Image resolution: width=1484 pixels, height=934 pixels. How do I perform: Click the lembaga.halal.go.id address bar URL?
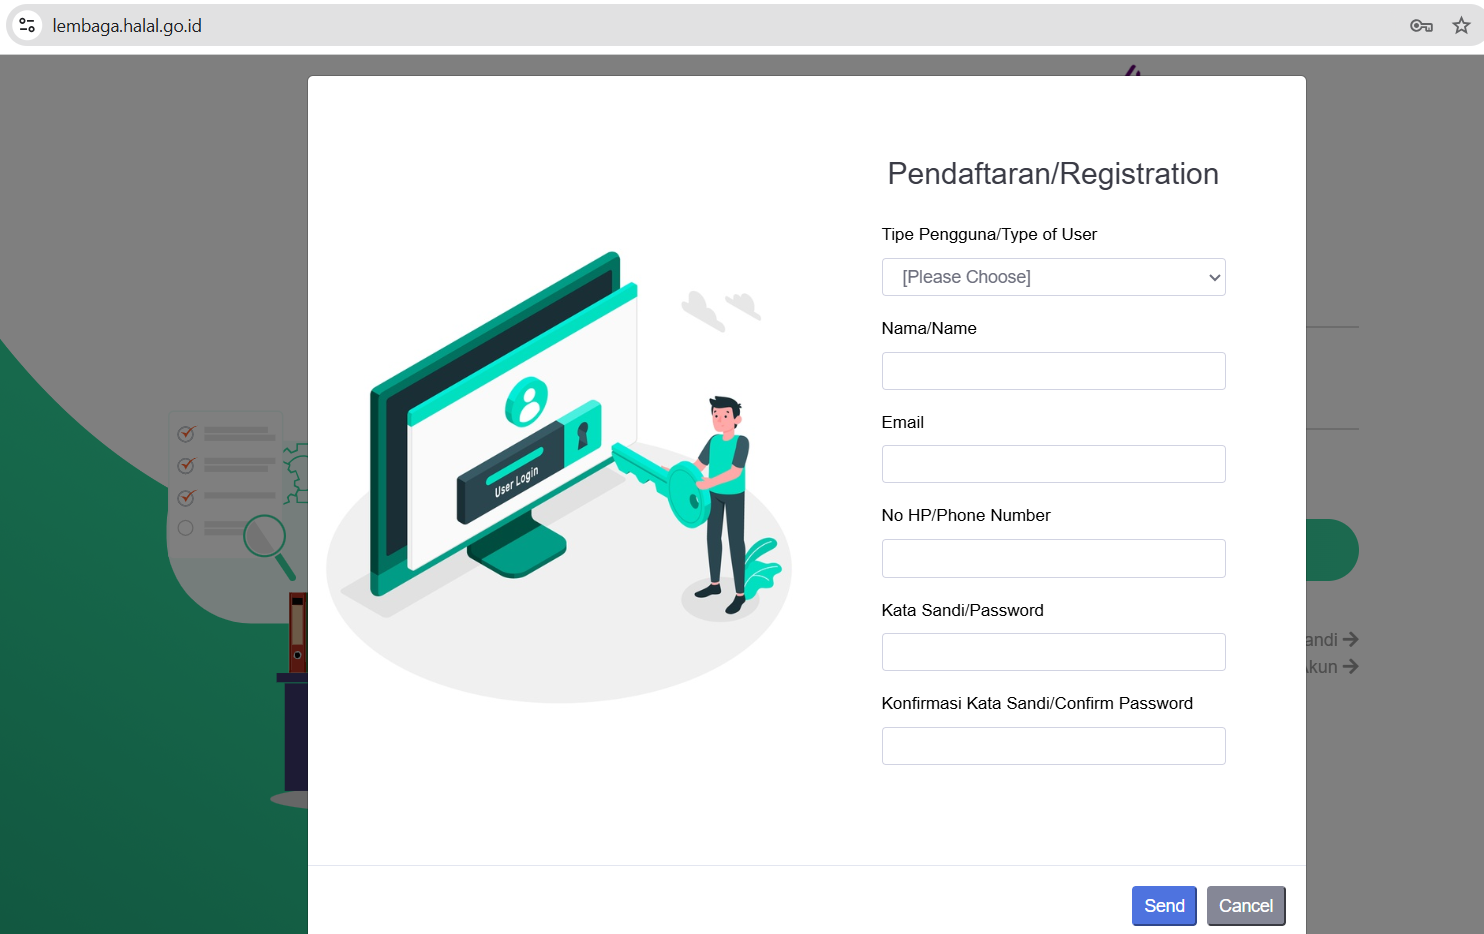point(127,26)
